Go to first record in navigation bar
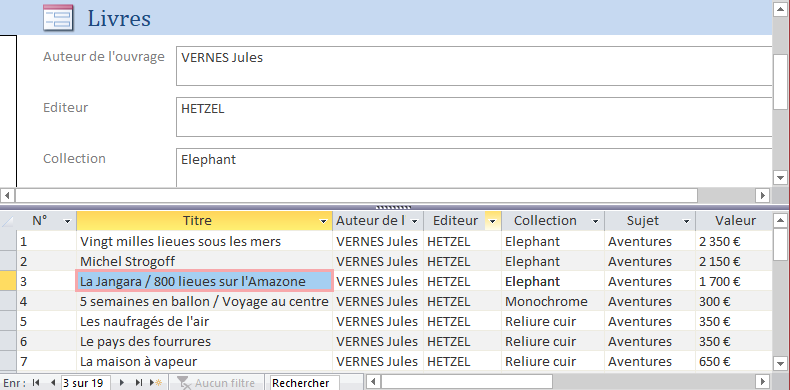Screen dimensions: 790x390 [x=35, y=383]
